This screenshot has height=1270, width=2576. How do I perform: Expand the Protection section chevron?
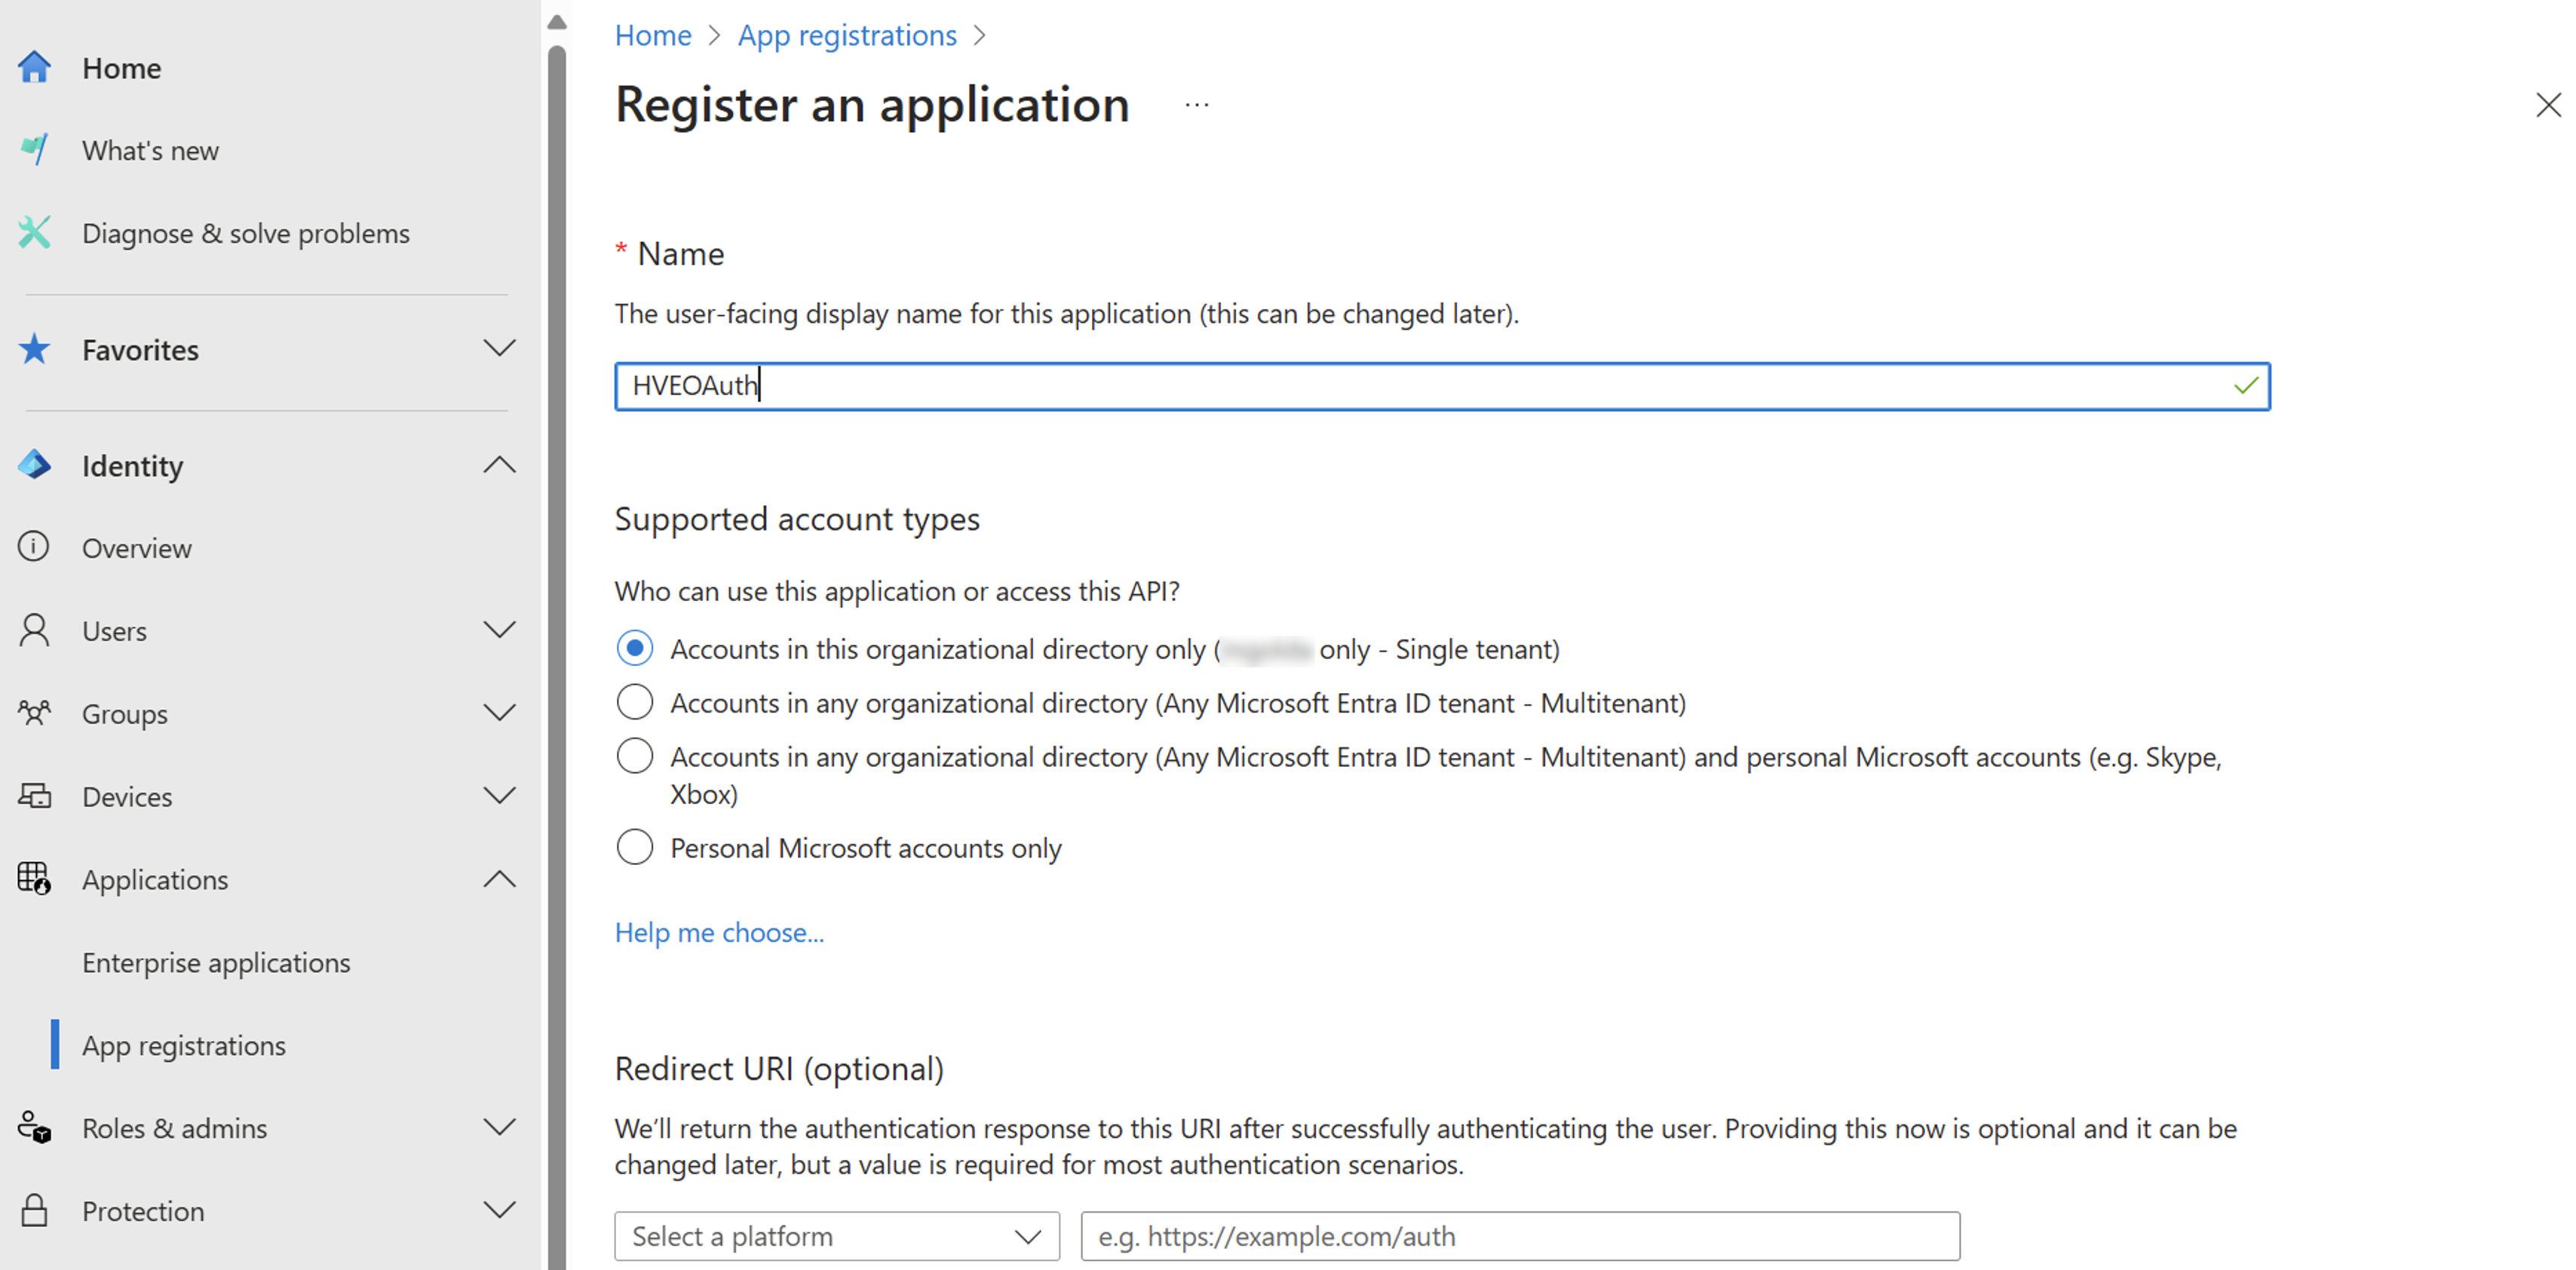coord(499,1210)
